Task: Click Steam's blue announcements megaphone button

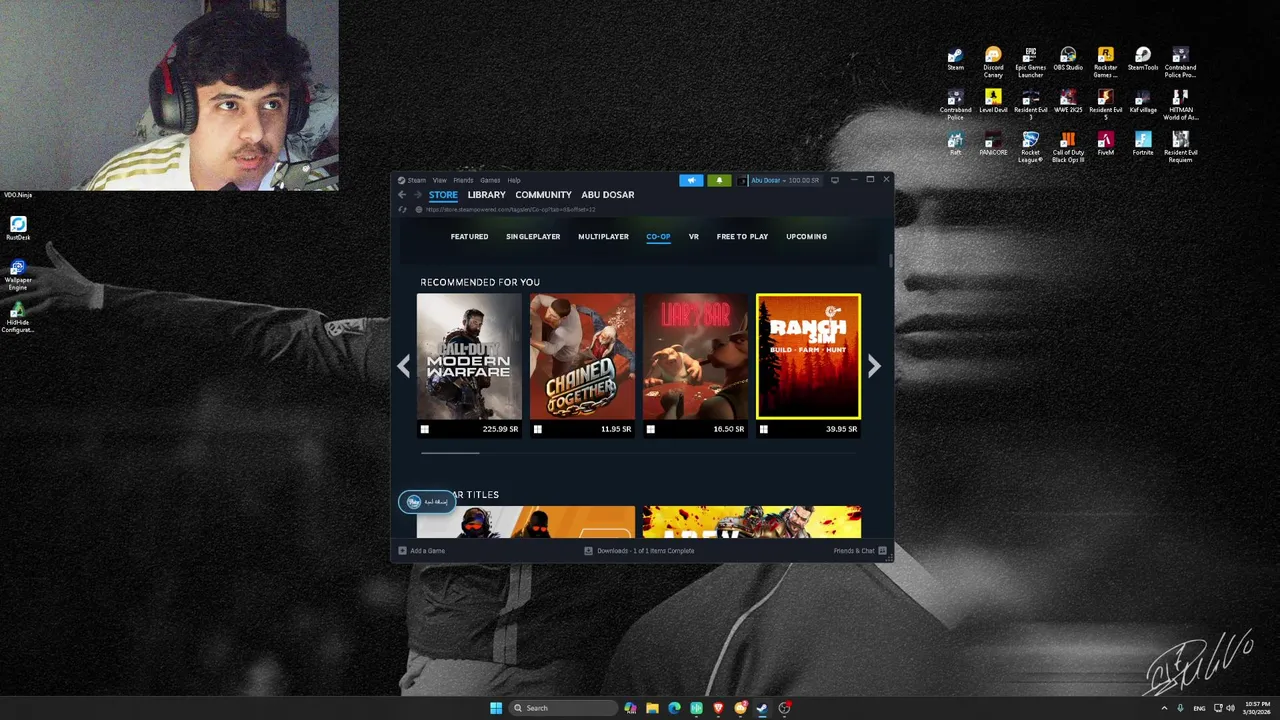Action: (x=691, y=180)
